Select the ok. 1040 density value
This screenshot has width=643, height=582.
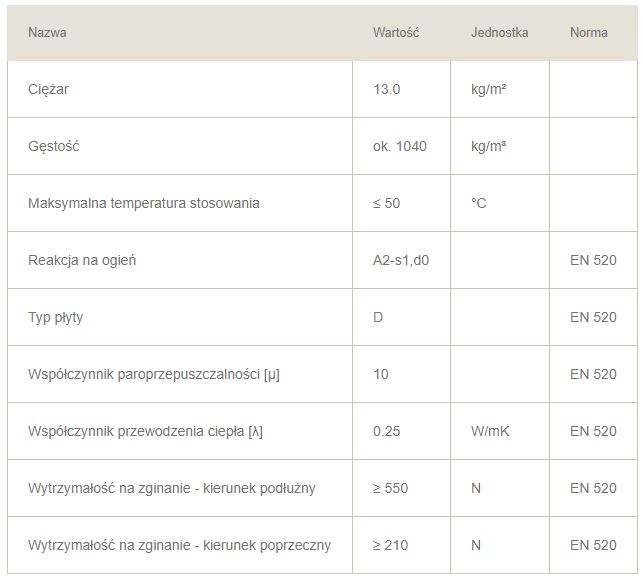[399, 146]
